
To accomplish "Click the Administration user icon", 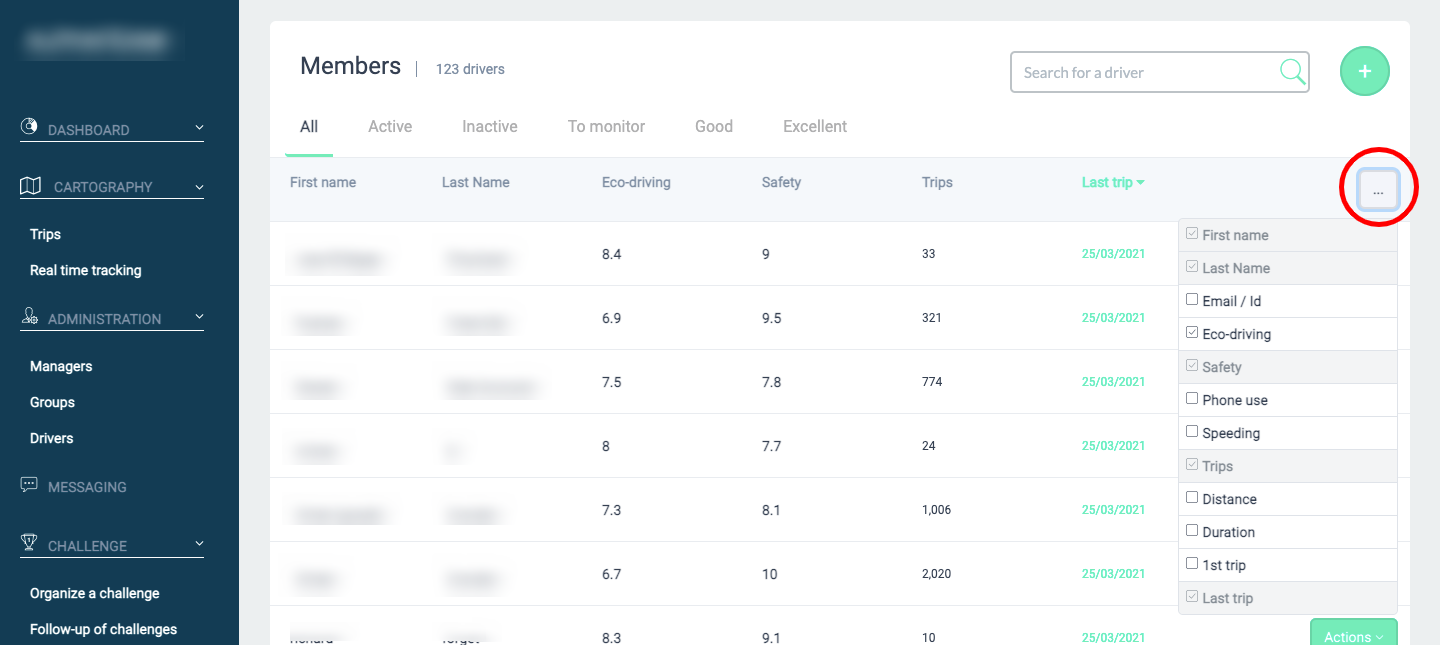I will 30,317.
